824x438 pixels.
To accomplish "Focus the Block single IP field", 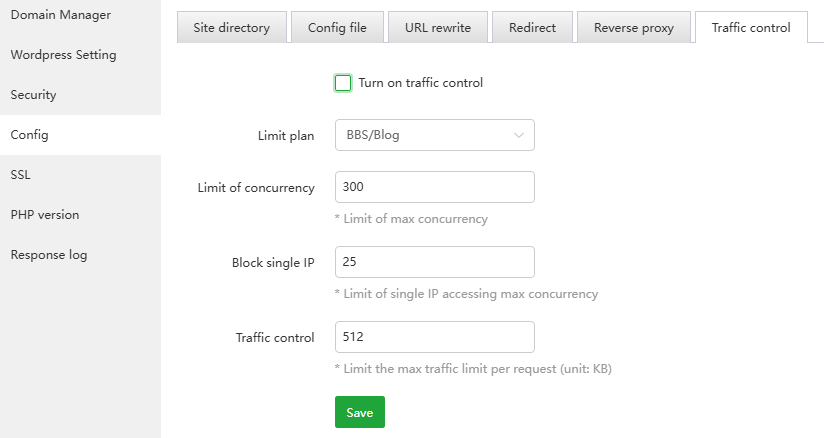I will tap(434, 262).
